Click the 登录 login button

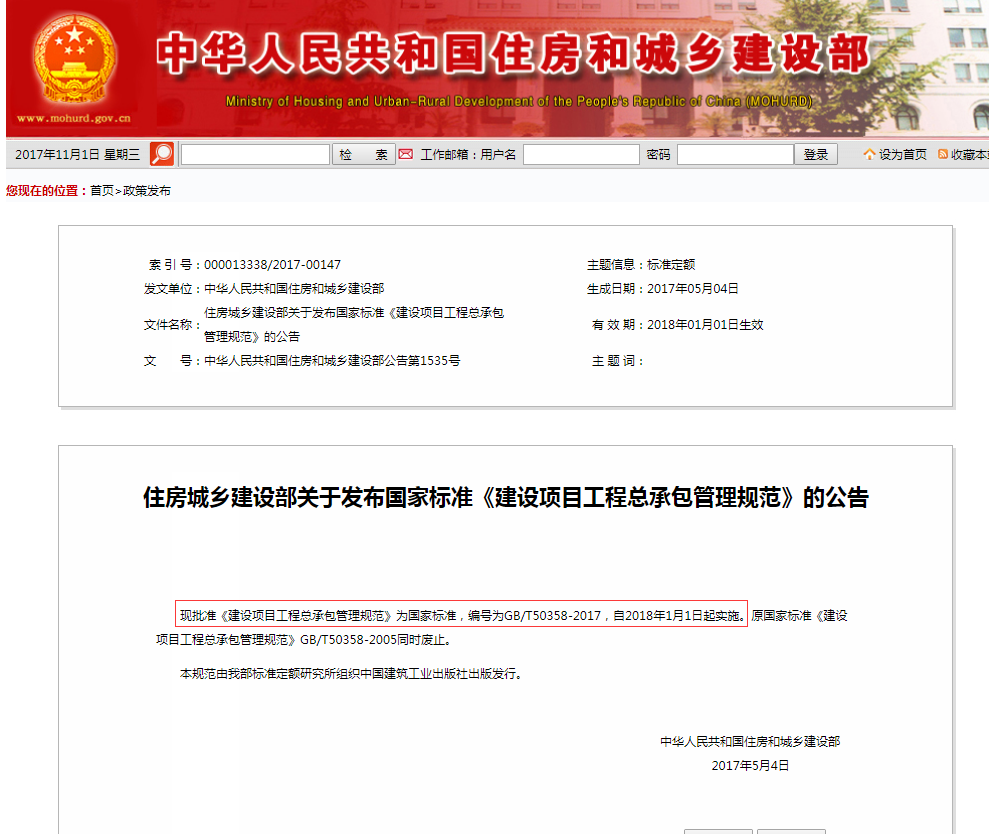(816, 155)
